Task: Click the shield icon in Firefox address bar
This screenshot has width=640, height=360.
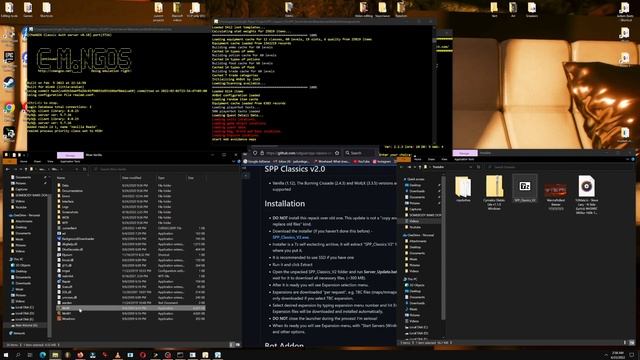Action: click(x=255, y=153)
